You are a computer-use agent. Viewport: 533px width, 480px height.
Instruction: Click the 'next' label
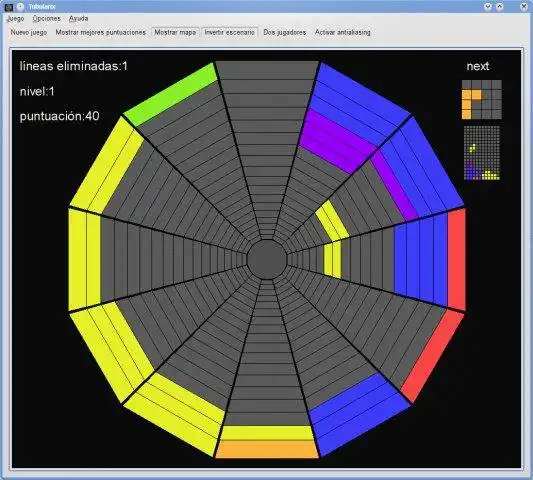(478, 66)
